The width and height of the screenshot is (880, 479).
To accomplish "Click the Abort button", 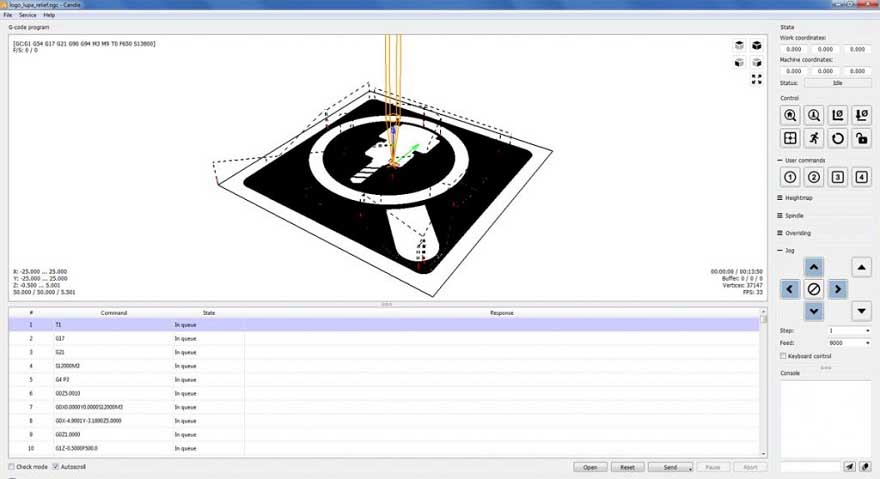I will pos(750,467).
